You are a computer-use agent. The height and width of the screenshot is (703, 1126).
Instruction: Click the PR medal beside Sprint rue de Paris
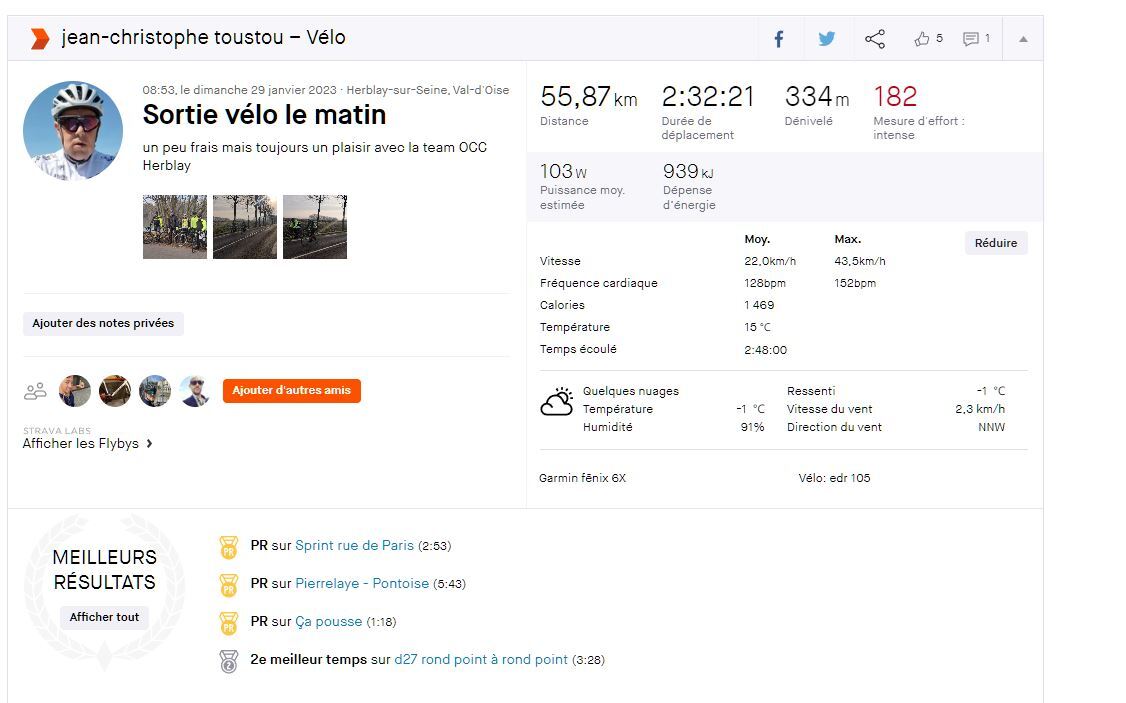click(228, 547)
